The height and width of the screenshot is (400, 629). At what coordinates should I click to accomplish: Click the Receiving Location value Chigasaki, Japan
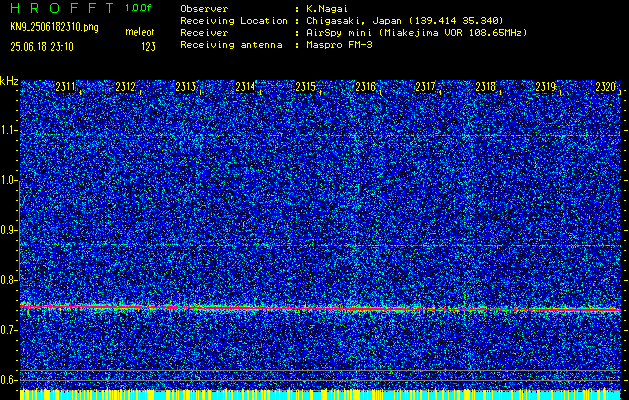[353, 20]
